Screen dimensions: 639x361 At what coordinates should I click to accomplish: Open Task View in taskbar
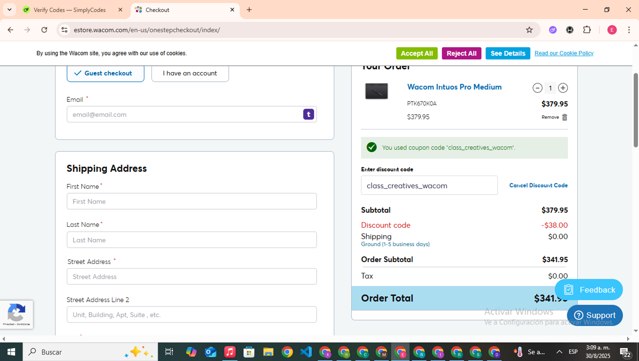coord(169,352)
